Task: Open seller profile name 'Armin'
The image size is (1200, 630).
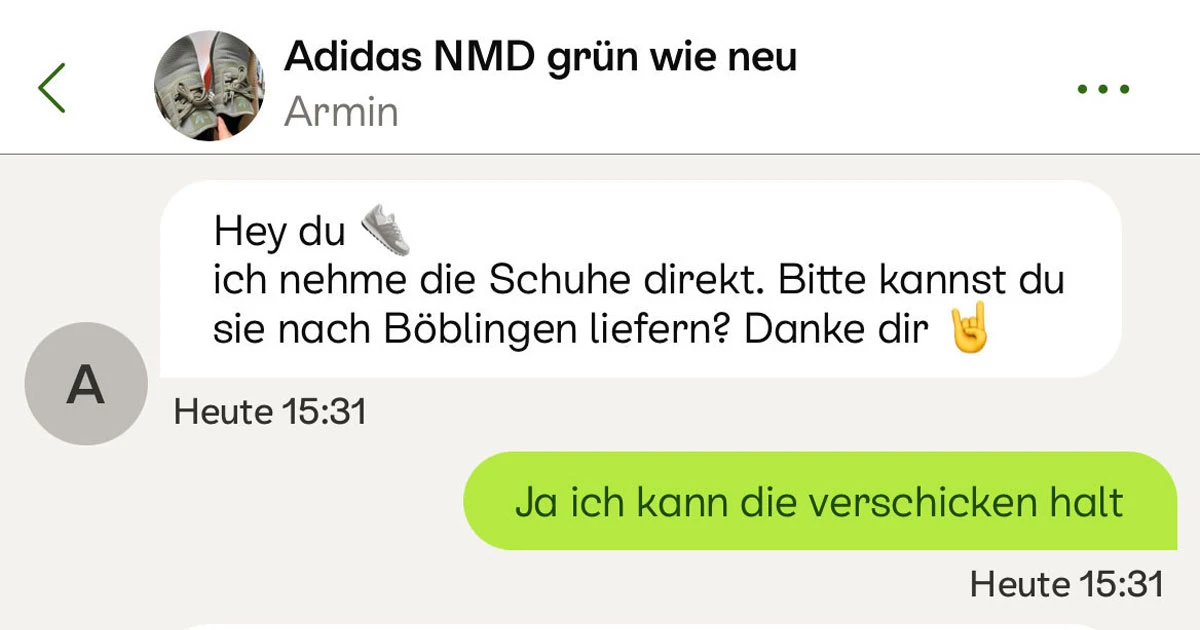Action: tap(341, 113)
